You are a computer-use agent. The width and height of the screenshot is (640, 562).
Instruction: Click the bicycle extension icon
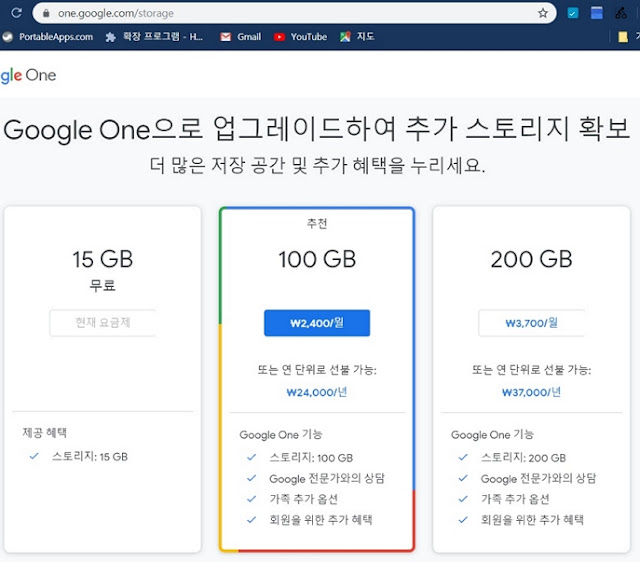[x=621, y=13]
